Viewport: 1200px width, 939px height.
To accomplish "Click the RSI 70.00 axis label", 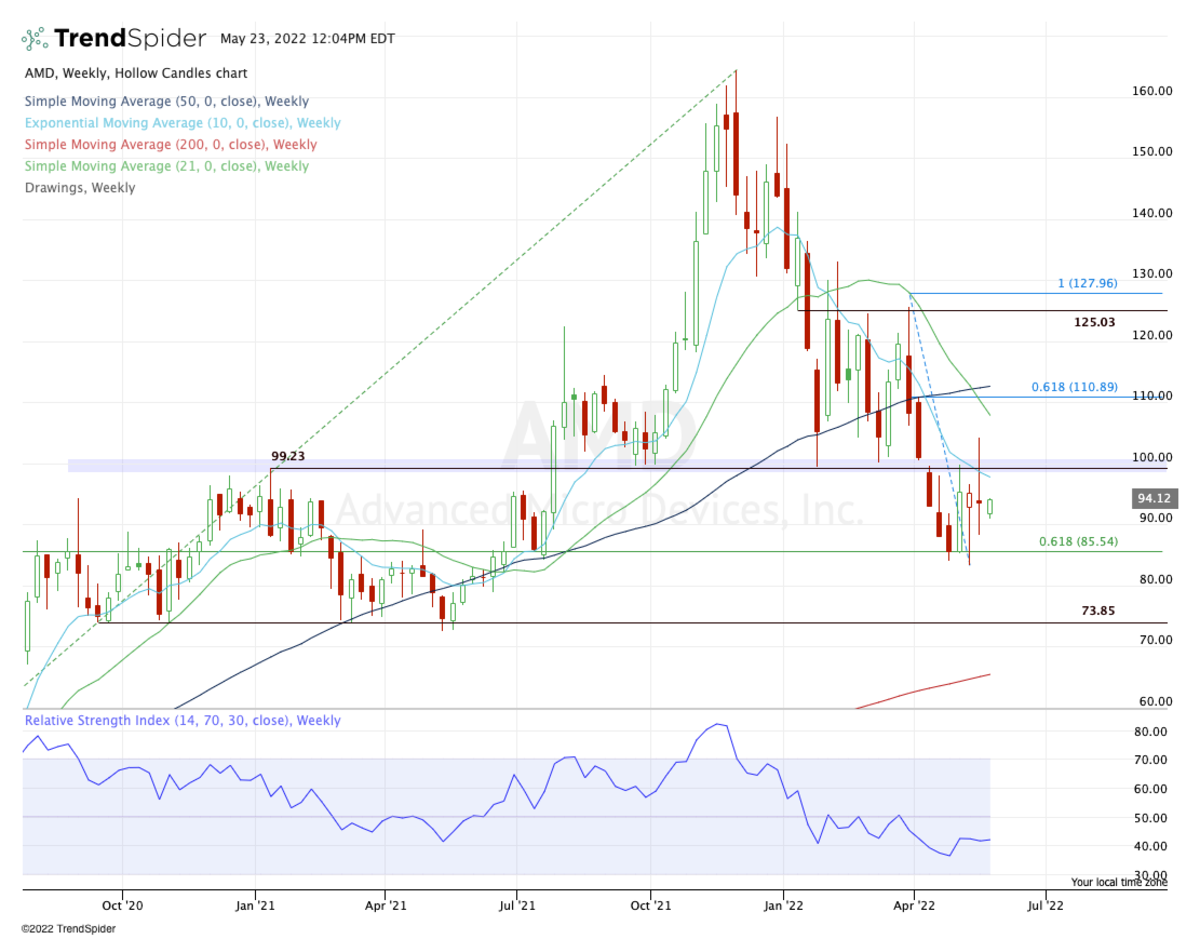I will [1153, 760].
